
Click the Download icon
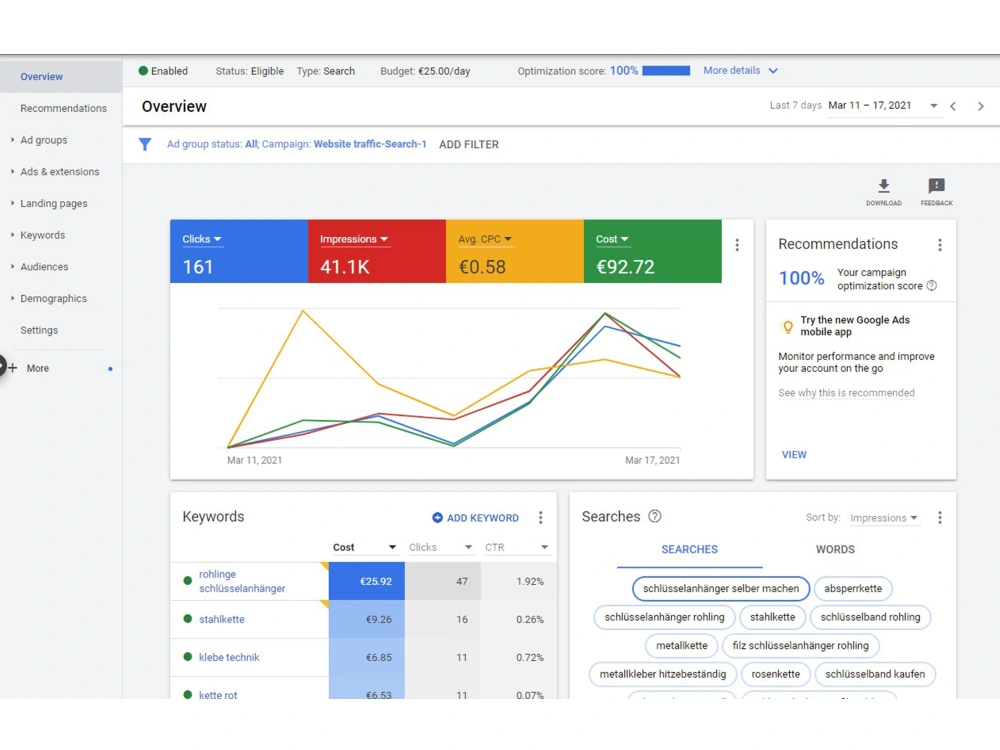[x=883, y=186]
